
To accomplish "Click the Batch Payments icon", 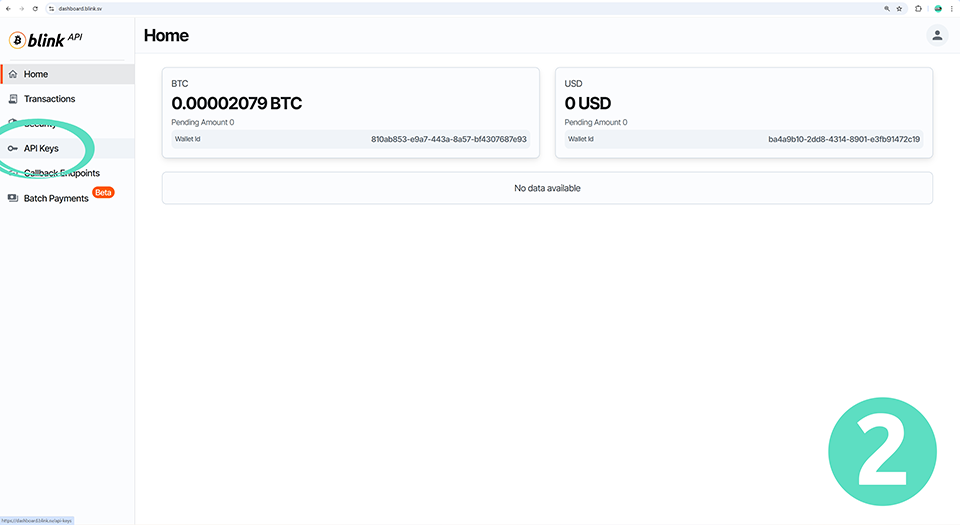I will point(12,198).
